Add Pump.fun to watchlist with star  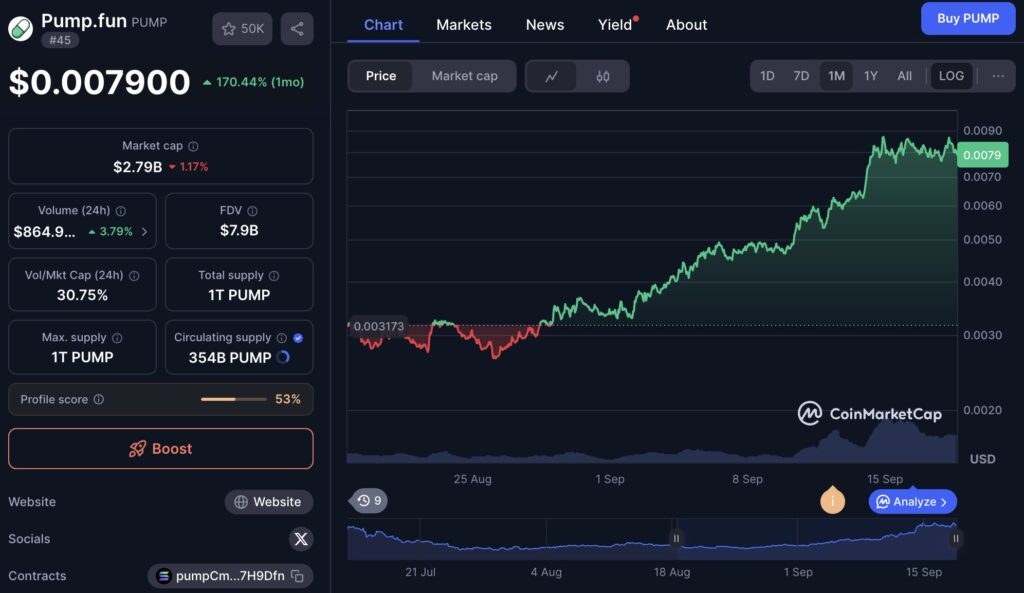(x=242, y=29)
